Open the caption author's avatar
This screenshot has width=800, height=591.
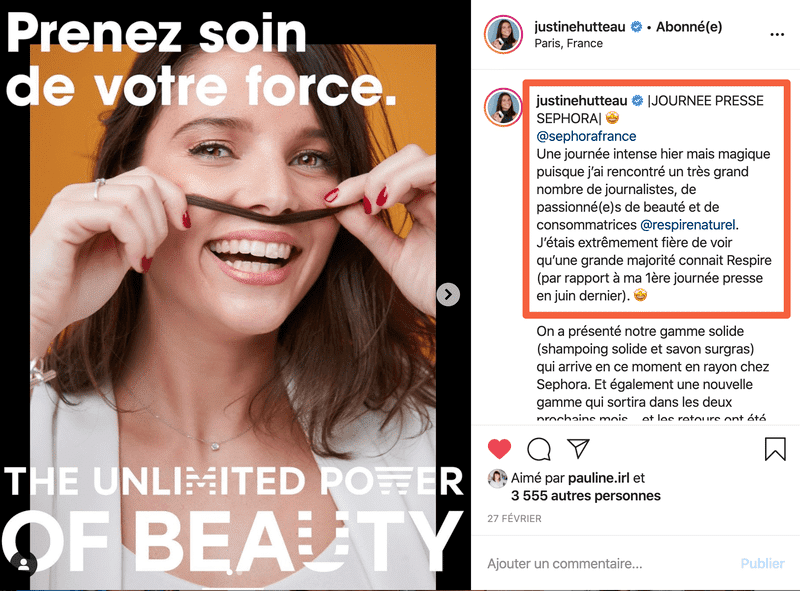coord(503,107)
